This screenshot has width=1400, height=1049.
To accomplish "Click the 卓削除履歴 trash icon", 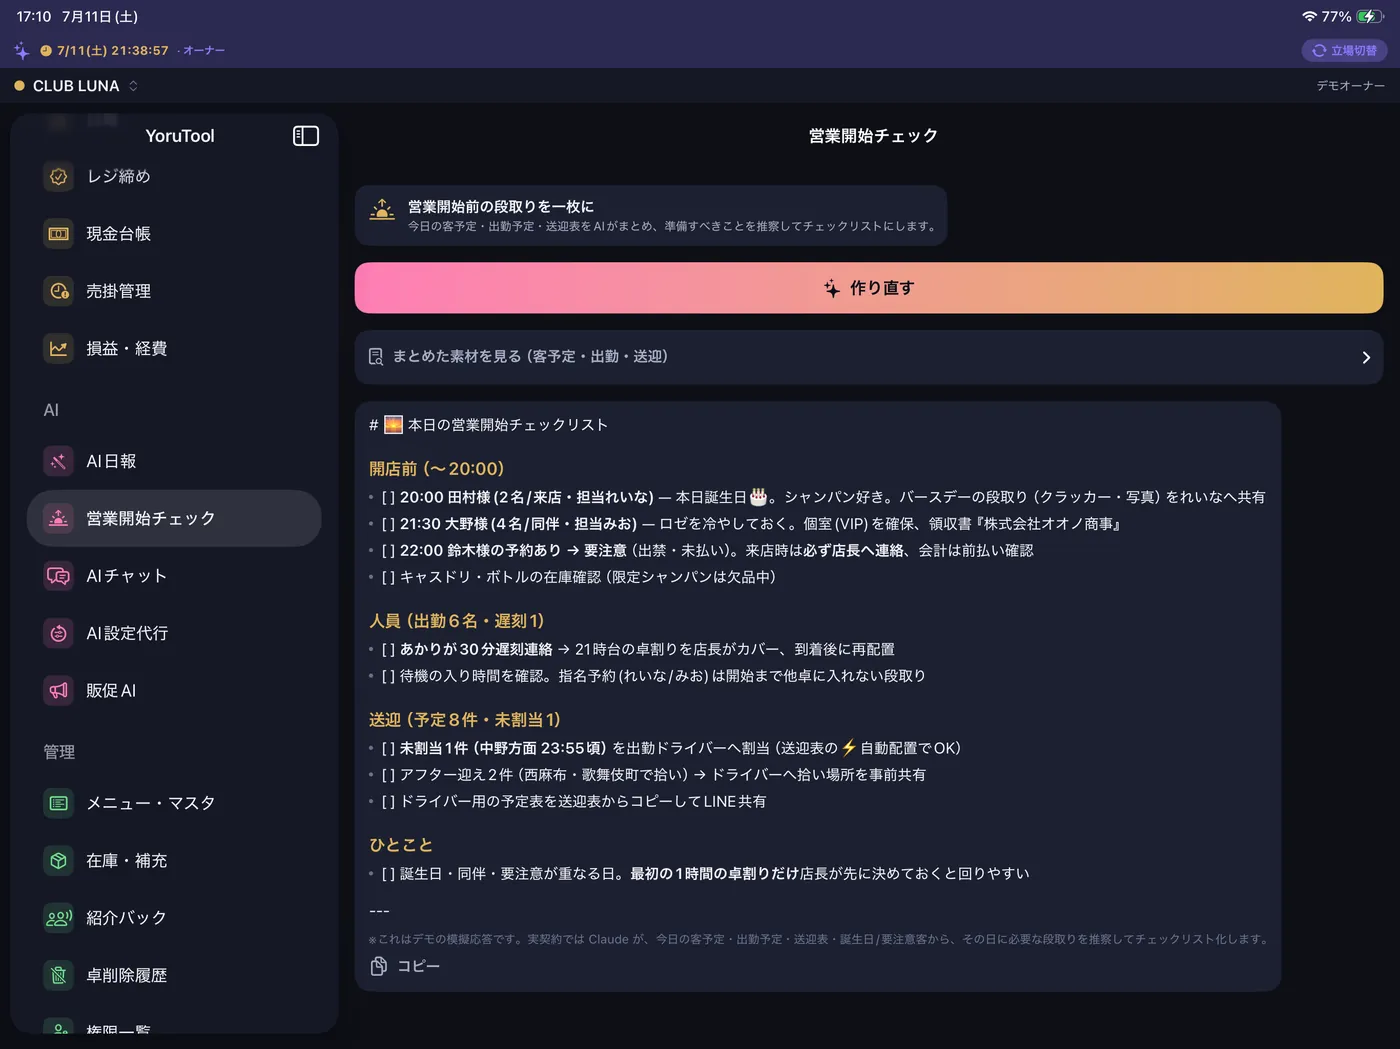I will coord(59,975).
